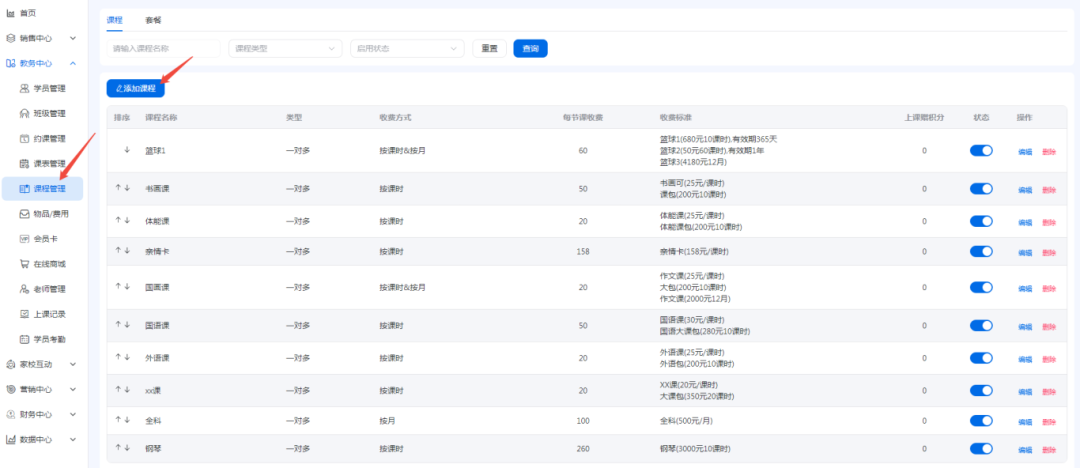Viewport: 1080px width, 468px height.
Task: Disable the 国语课 status switch
Action: (981, 325)
